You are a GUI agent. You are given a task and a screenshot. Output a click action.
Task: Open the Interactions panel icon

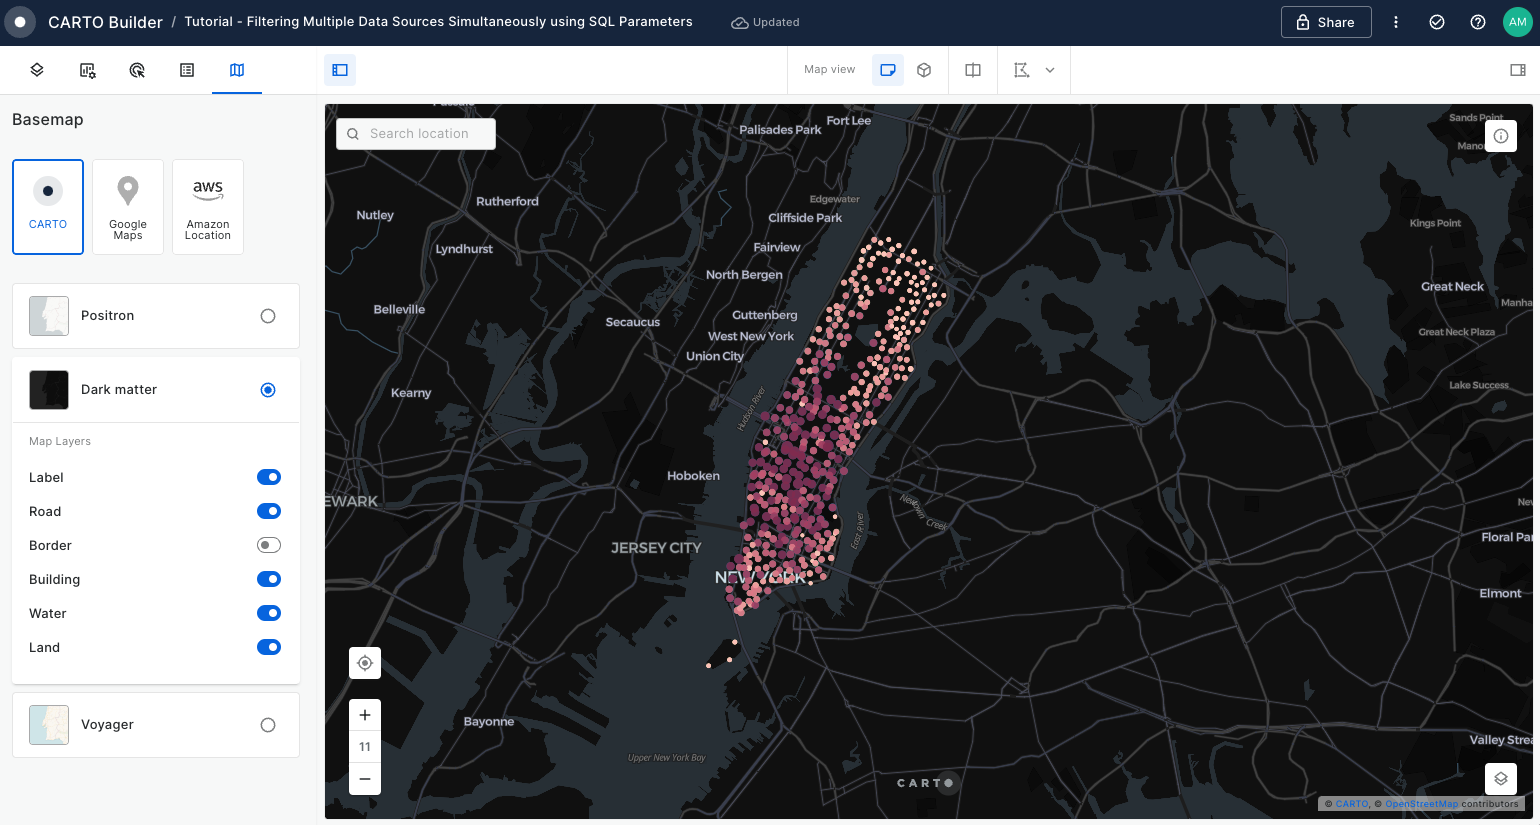[137, 70]
